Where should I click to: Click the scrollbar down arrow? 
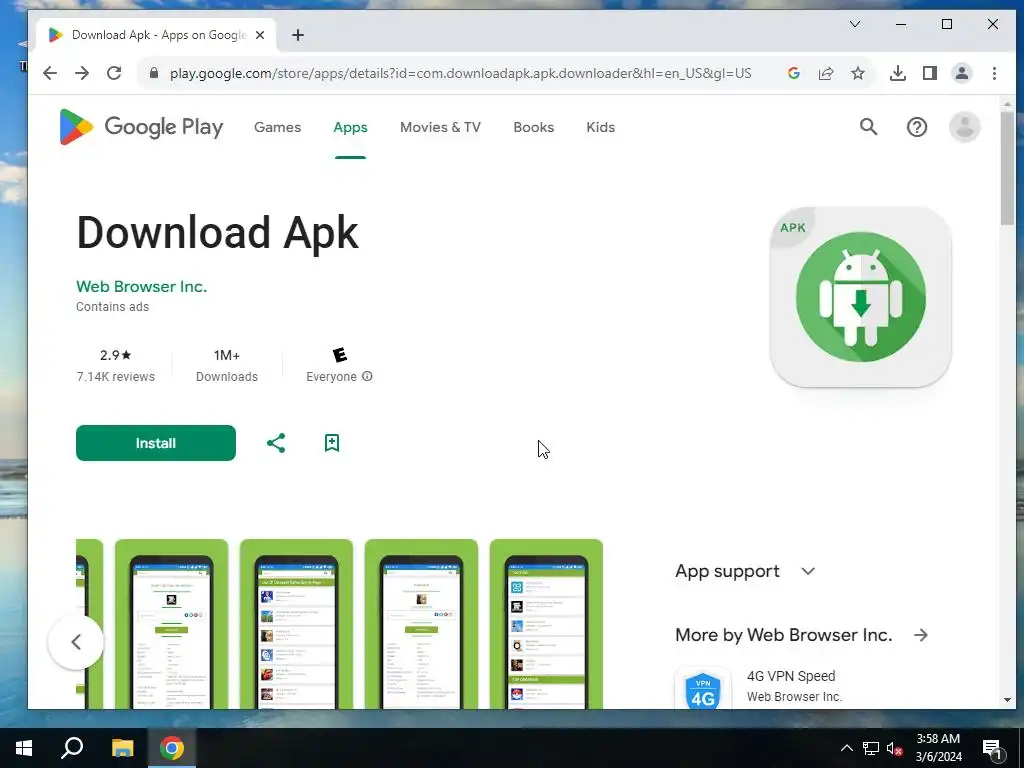(x=1007, y=701)
